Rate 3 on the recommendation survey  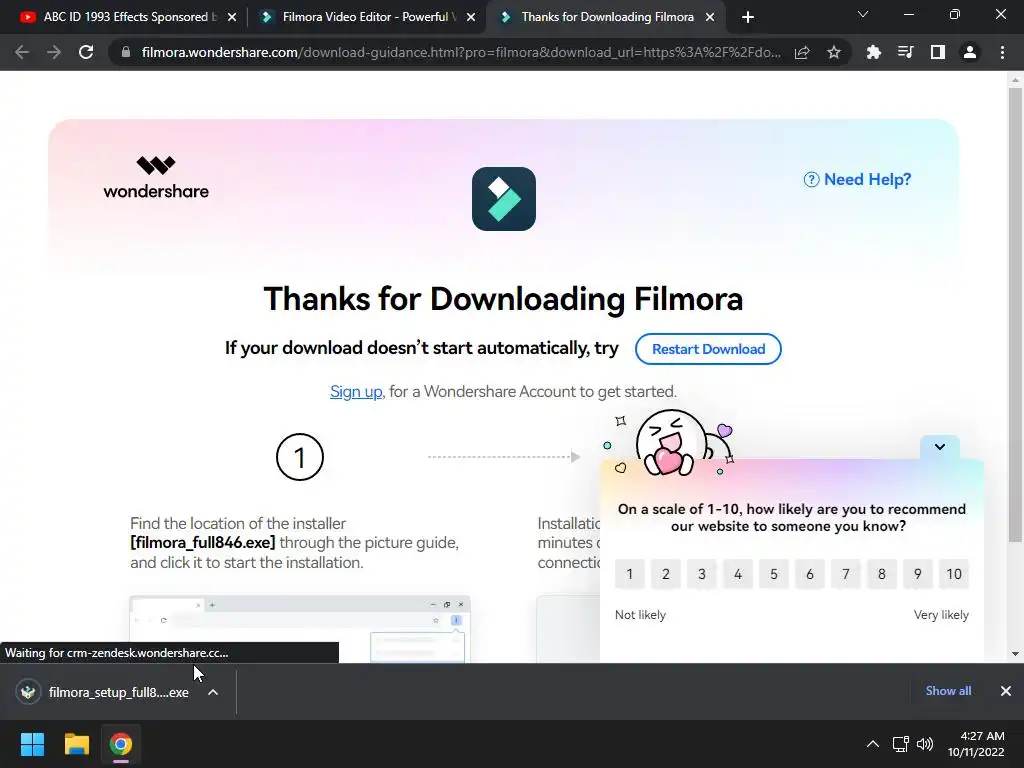pos(701,574)
